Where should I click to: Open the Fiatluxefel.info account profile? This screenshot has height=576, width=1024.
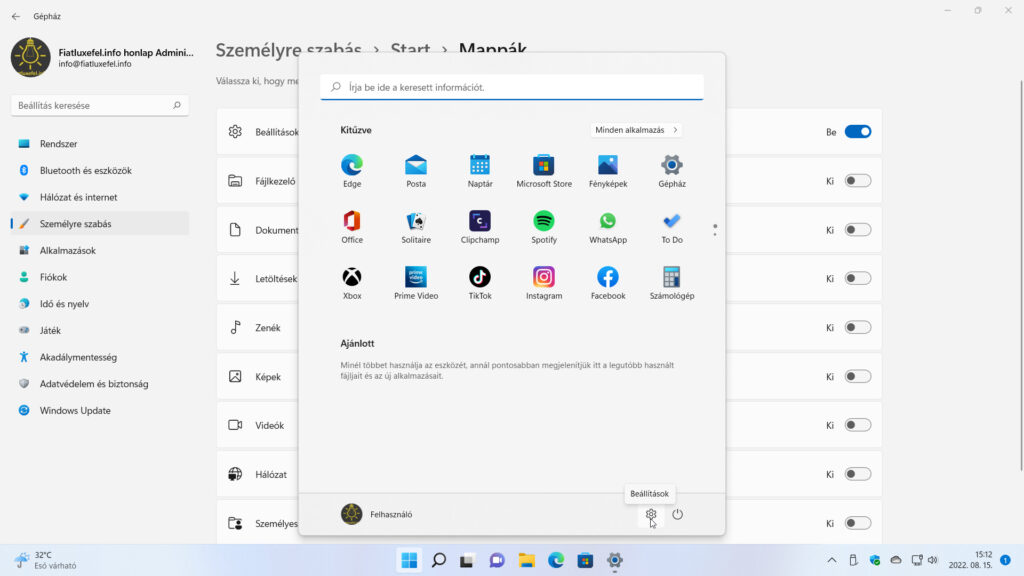103,57
